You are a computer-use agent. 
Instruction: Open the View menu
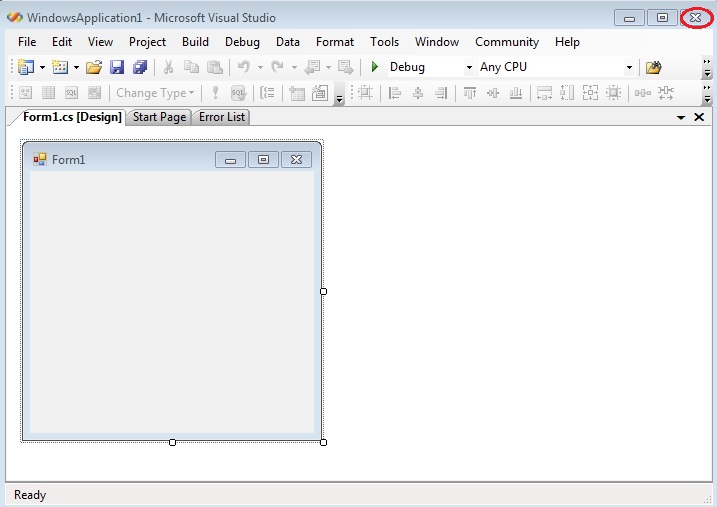coord(100,42)
